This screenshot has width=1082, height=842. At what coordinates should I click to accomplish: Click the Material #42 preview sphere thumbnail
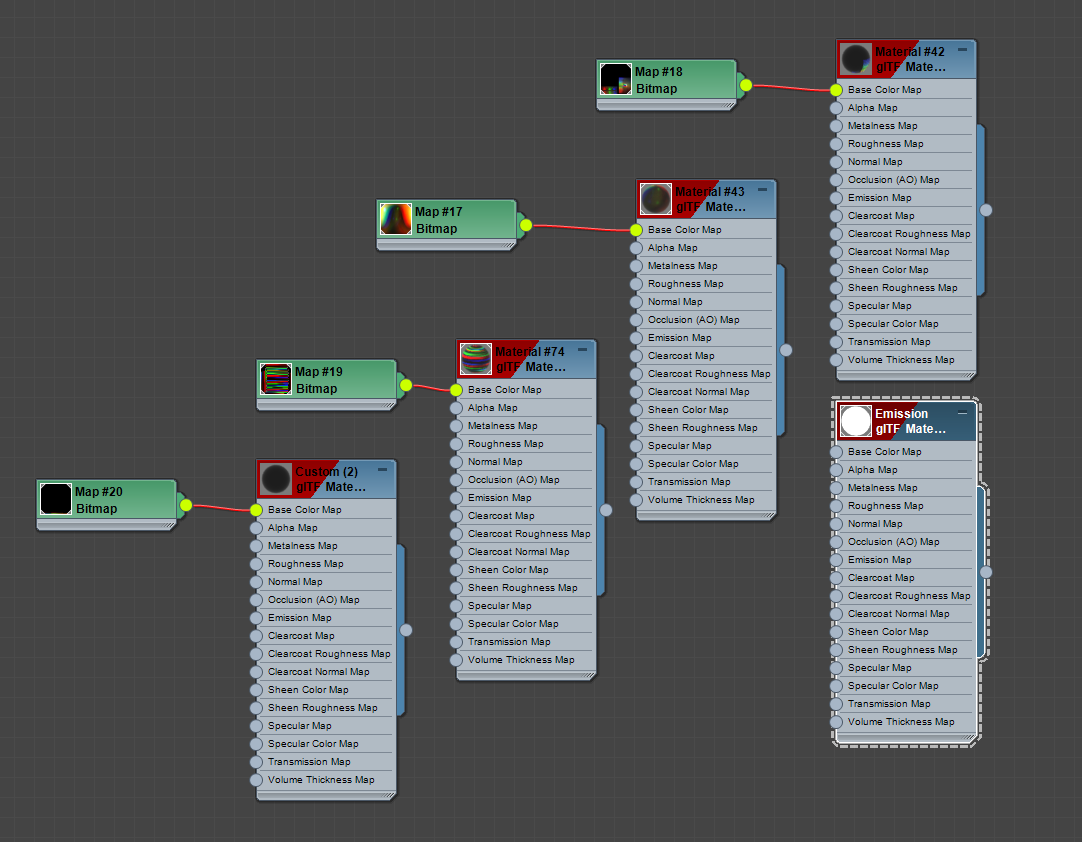tap(855, 59)
